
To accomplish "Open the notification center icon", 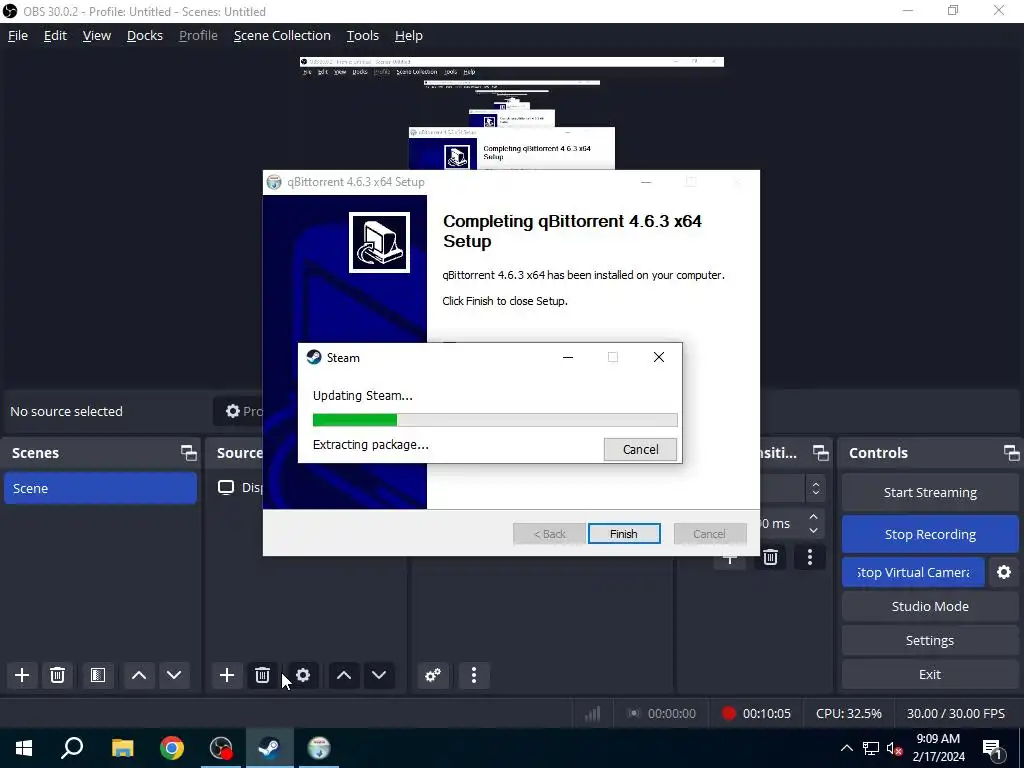I will (992, 748).
